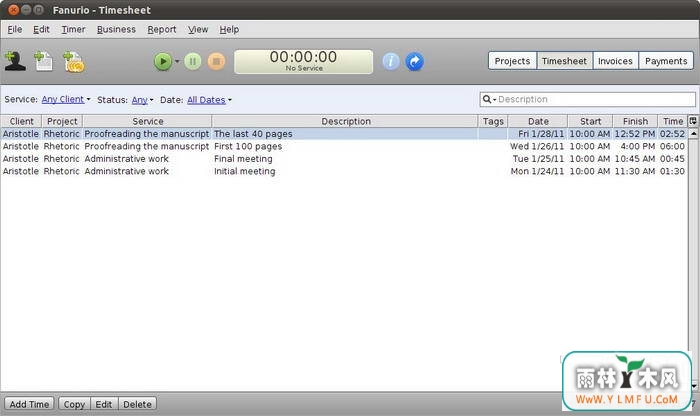
Task: Click the time value '02:52'
Action: point(672,134)
